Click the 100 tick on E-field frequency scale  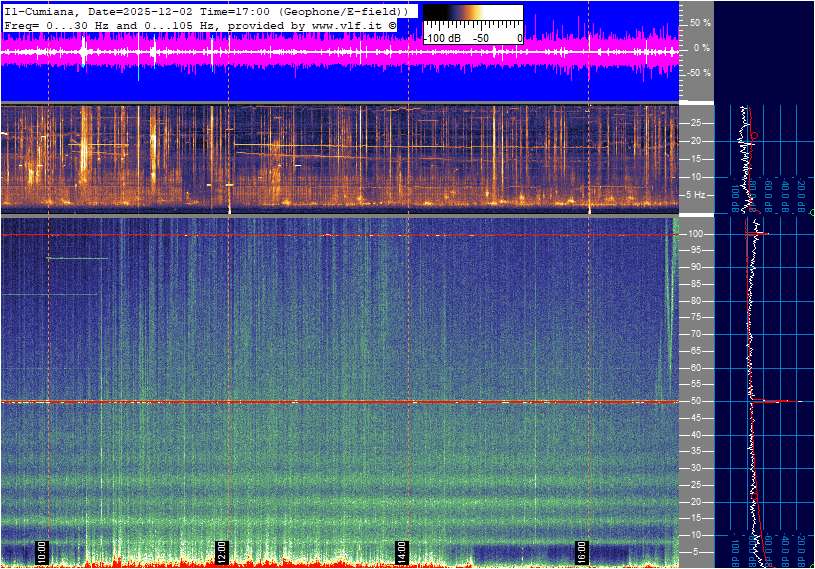pos(697,234)
